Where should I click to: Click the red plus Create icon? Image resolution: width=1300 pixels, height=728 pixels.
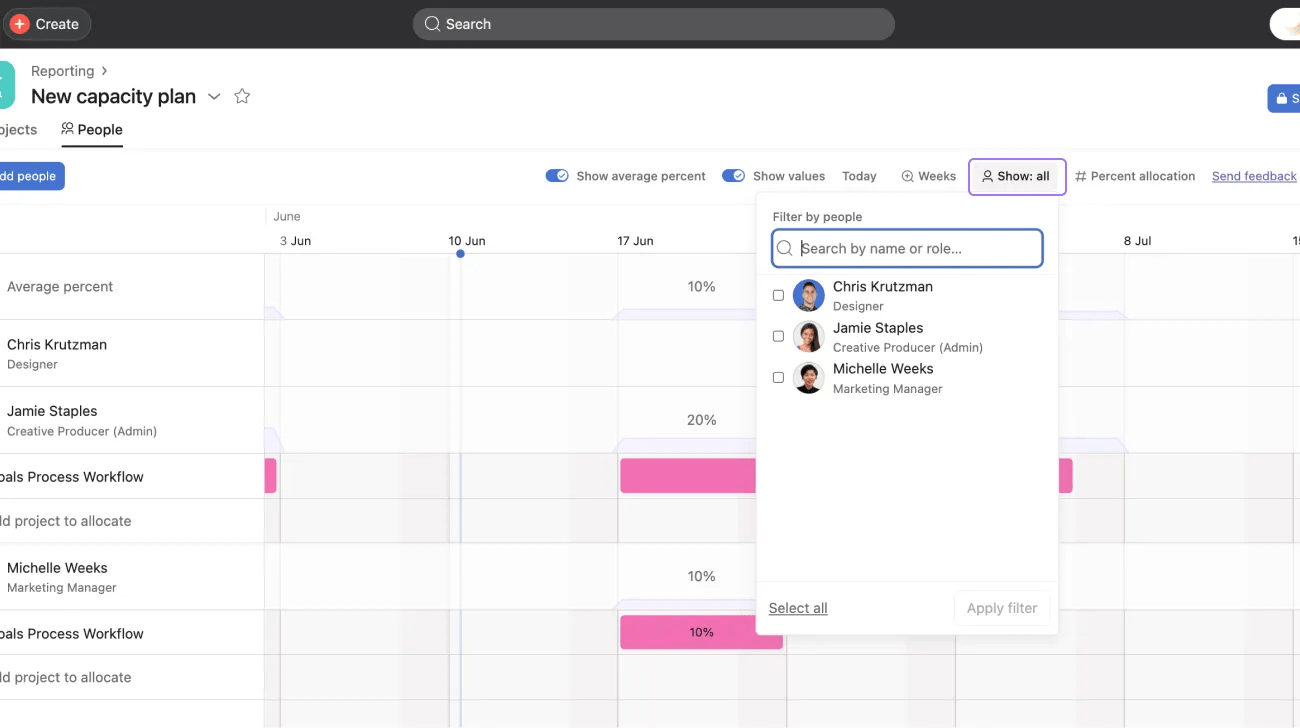19,24
